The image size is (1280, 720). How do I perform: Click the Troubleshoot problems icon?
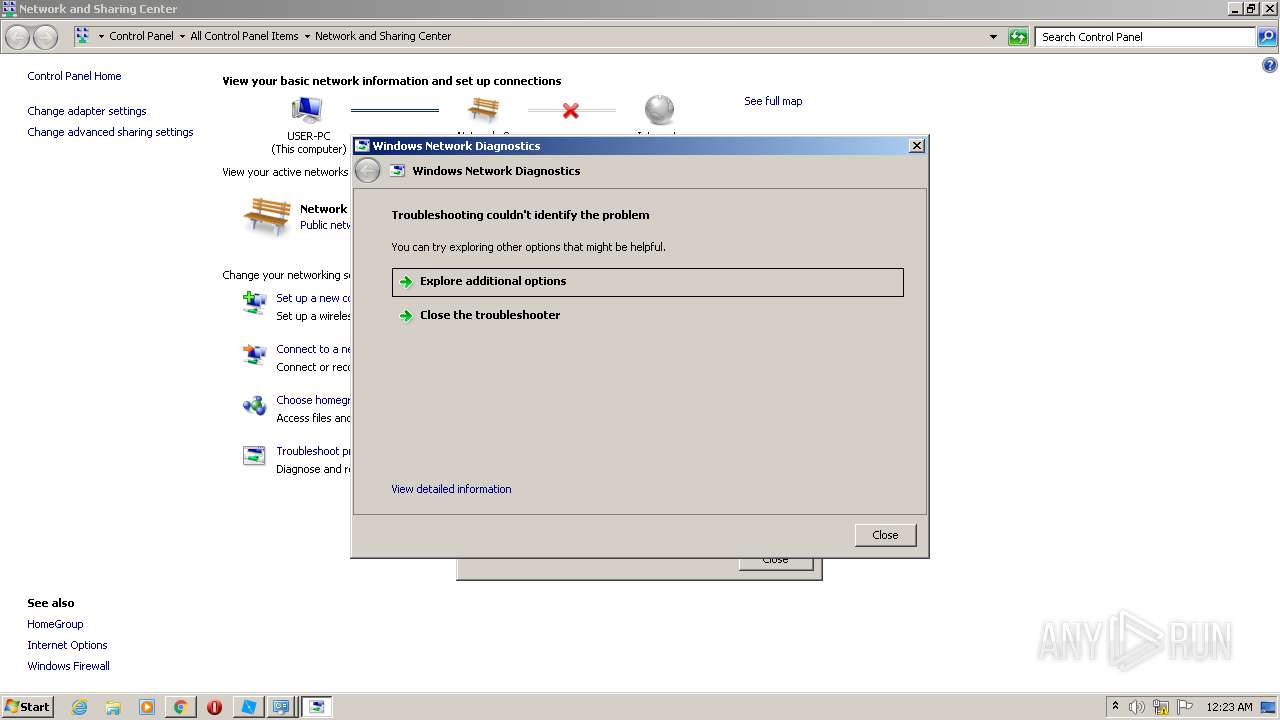click(255, 456)
